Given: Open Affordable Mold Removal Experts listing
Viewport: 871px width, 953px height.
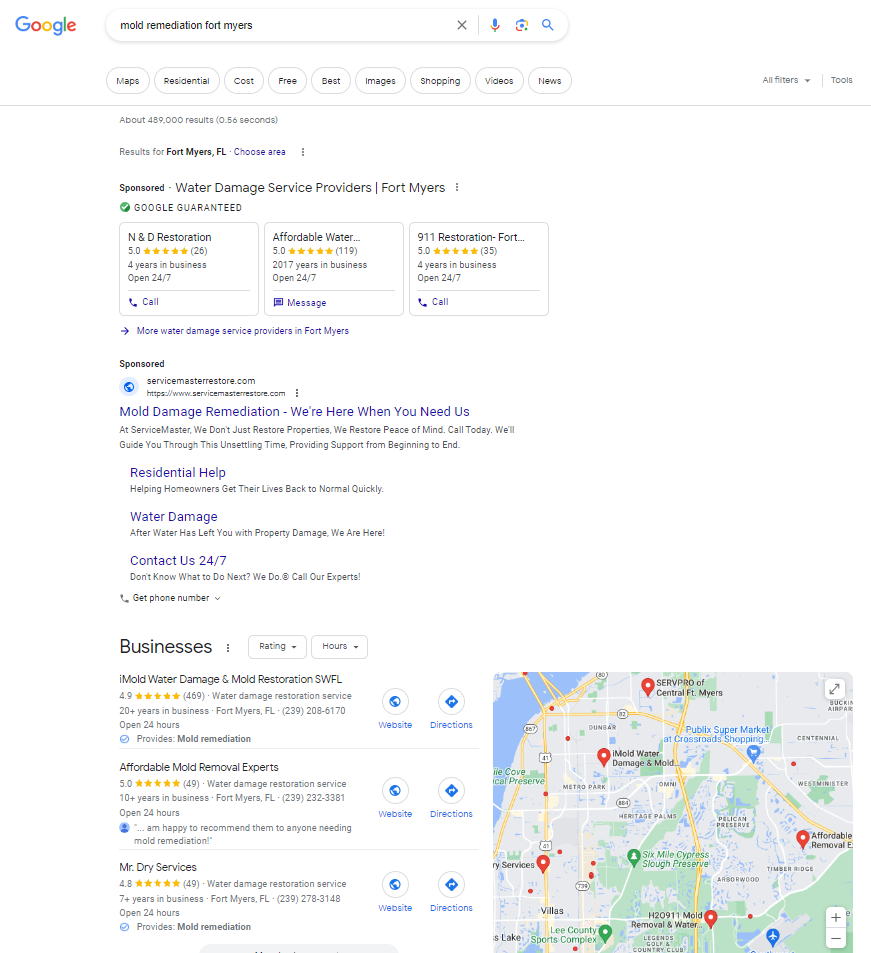Looking at the screenshot, I should pos(199,768).
